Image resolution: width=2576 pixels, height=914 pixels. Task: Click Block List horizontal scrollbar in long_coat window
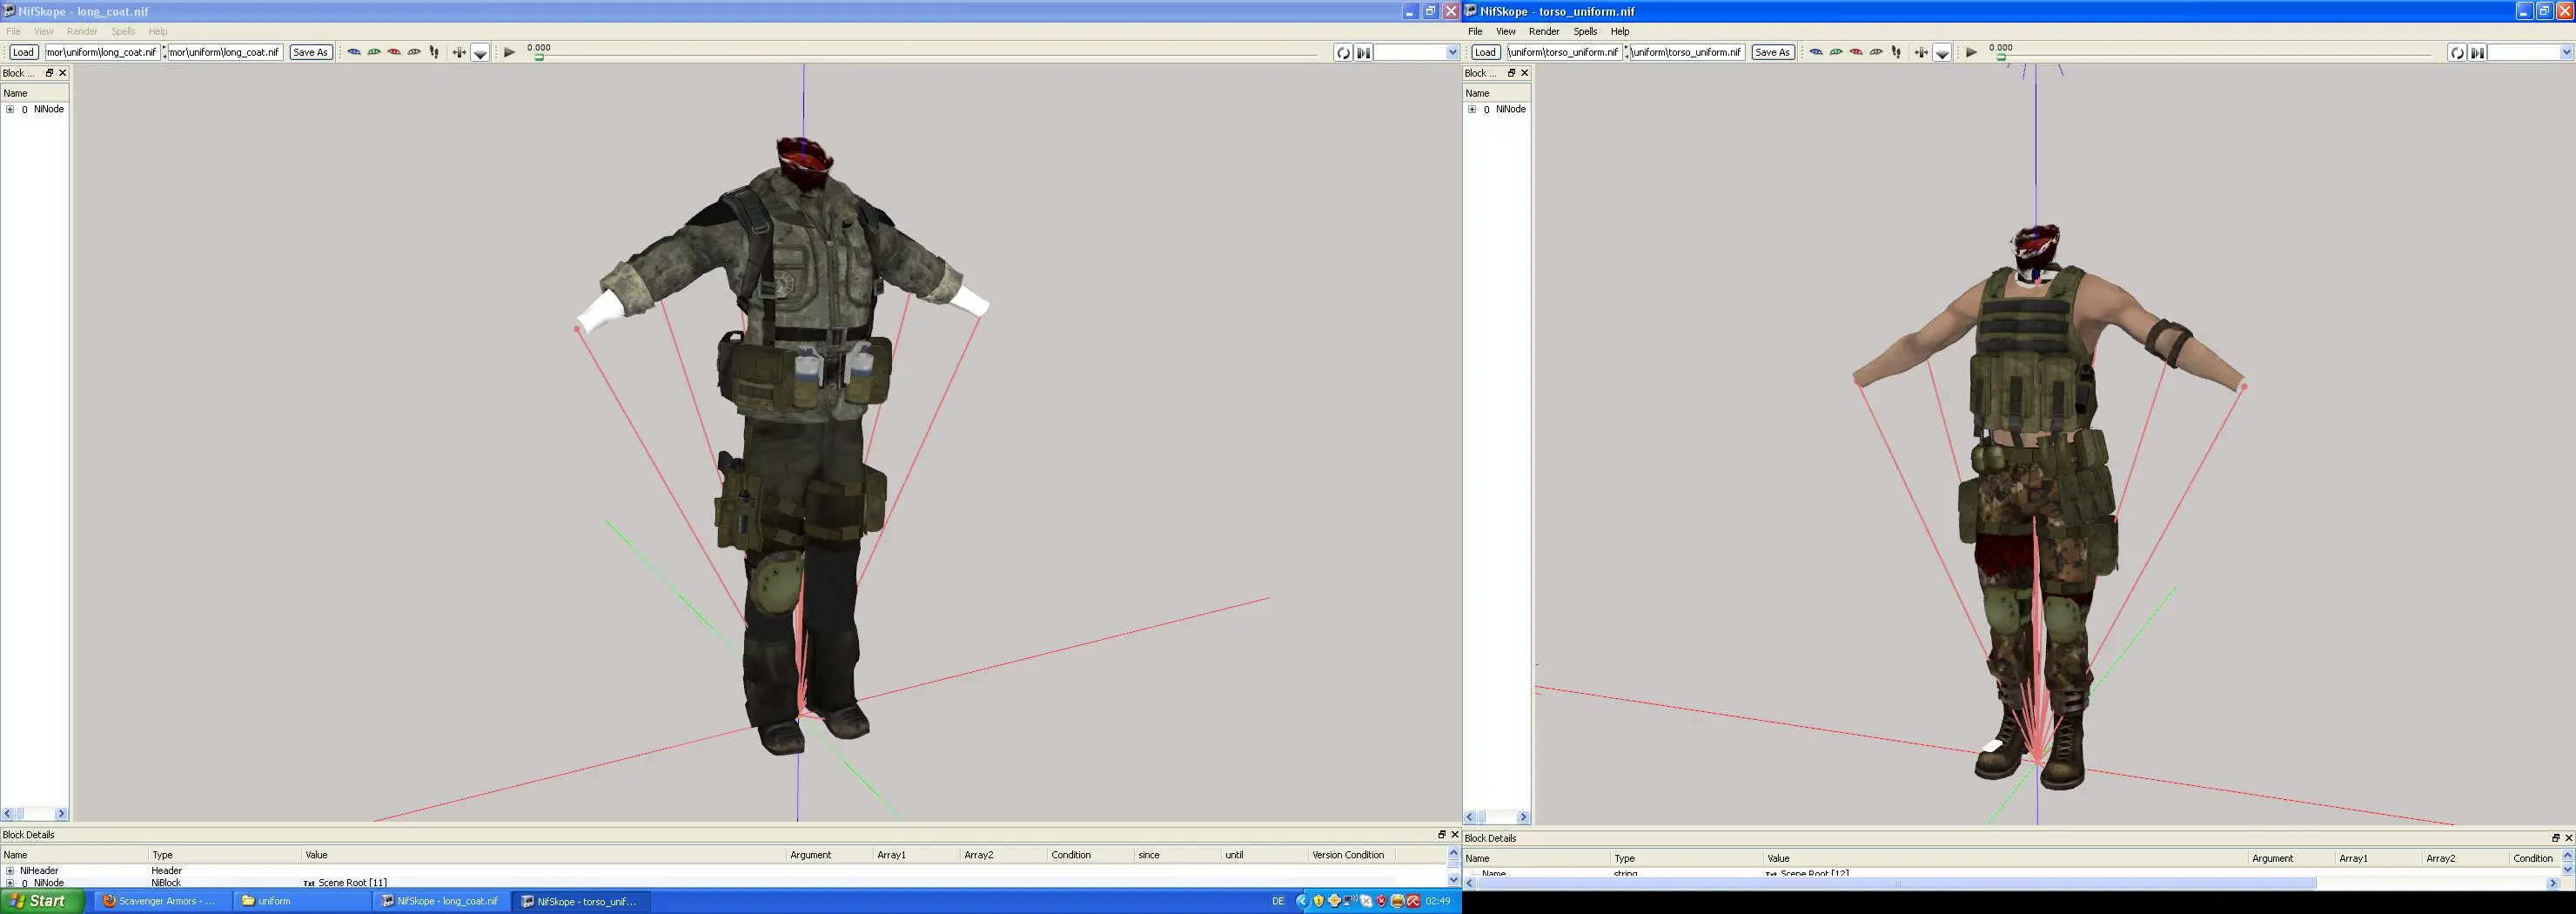coord(34,814)
